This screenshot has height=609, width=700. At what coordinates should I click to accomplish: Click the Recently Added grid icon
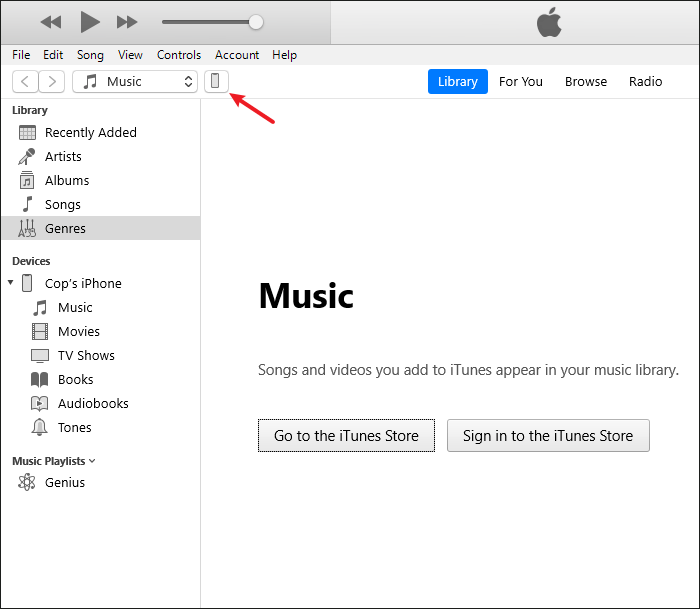coord(27,133)
